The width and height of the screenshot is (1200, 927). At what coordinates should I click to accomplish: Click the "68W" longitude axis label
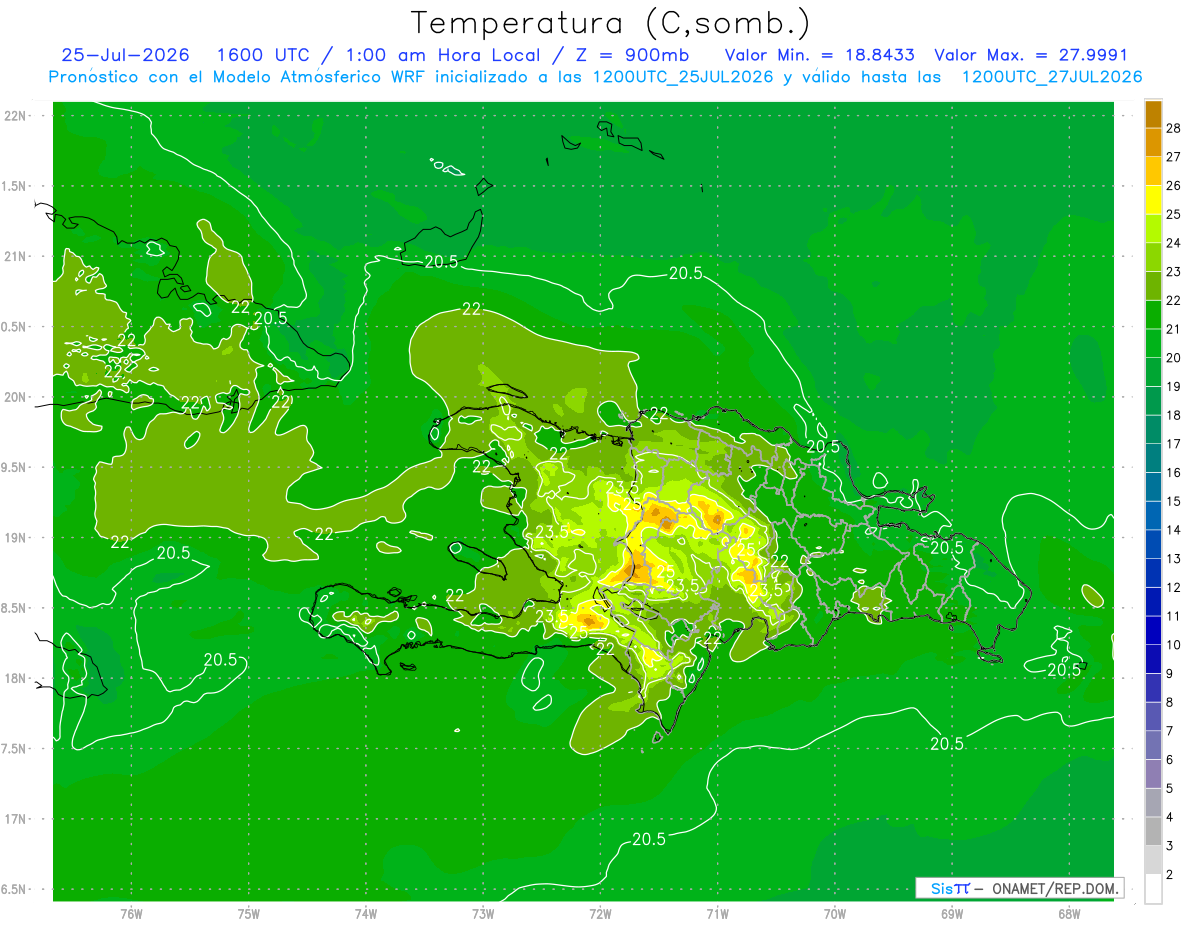point(1068,914)
